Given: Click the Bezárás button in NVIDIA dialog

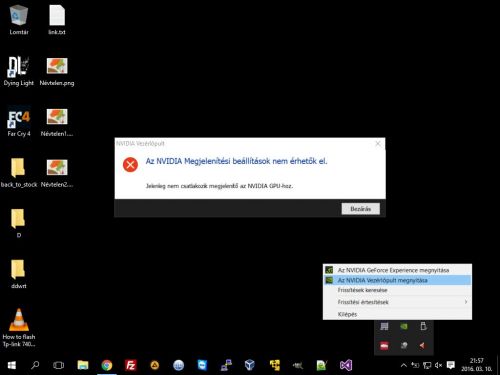Looking at the screenshot, I should point(361,209).
